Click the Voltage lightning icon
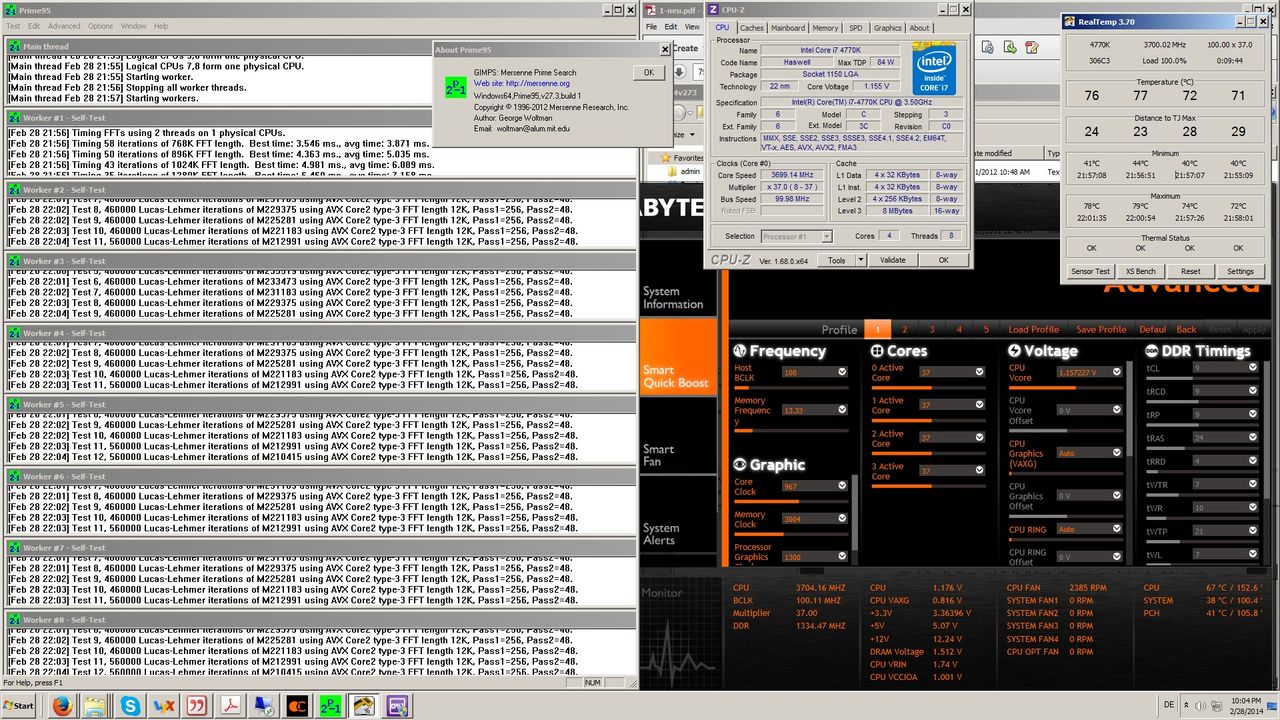The width and height of the screenshot is (1280, 720). coord(1014,351)
